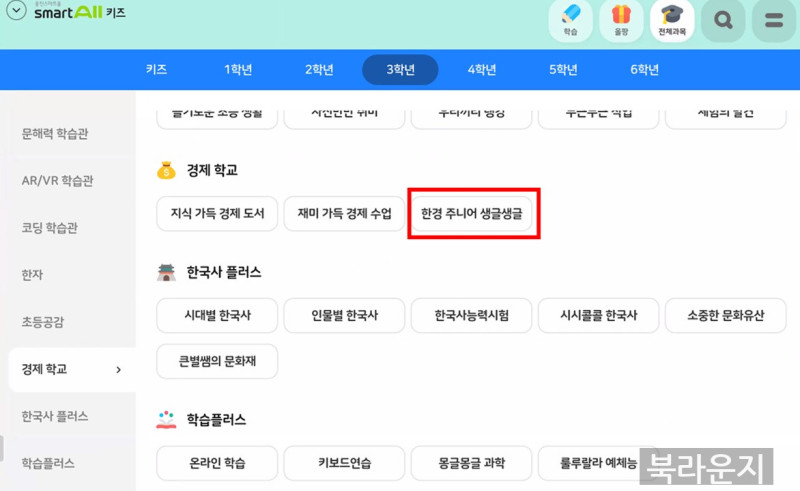Go to AR/VR 학습관 in sidebar

(57, 181)
